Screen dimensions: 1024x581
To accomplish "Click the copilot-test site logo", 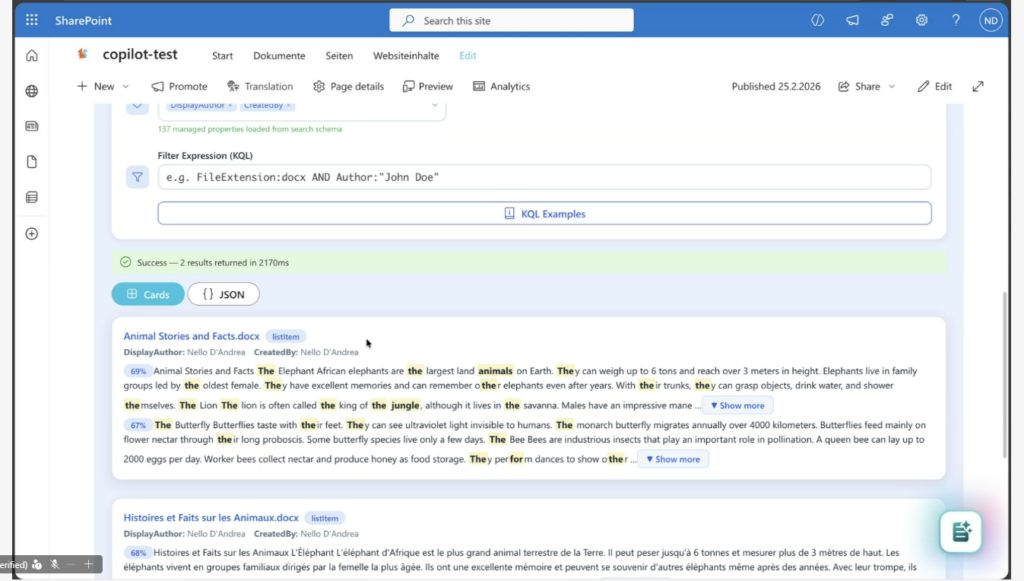I will 82,54.
